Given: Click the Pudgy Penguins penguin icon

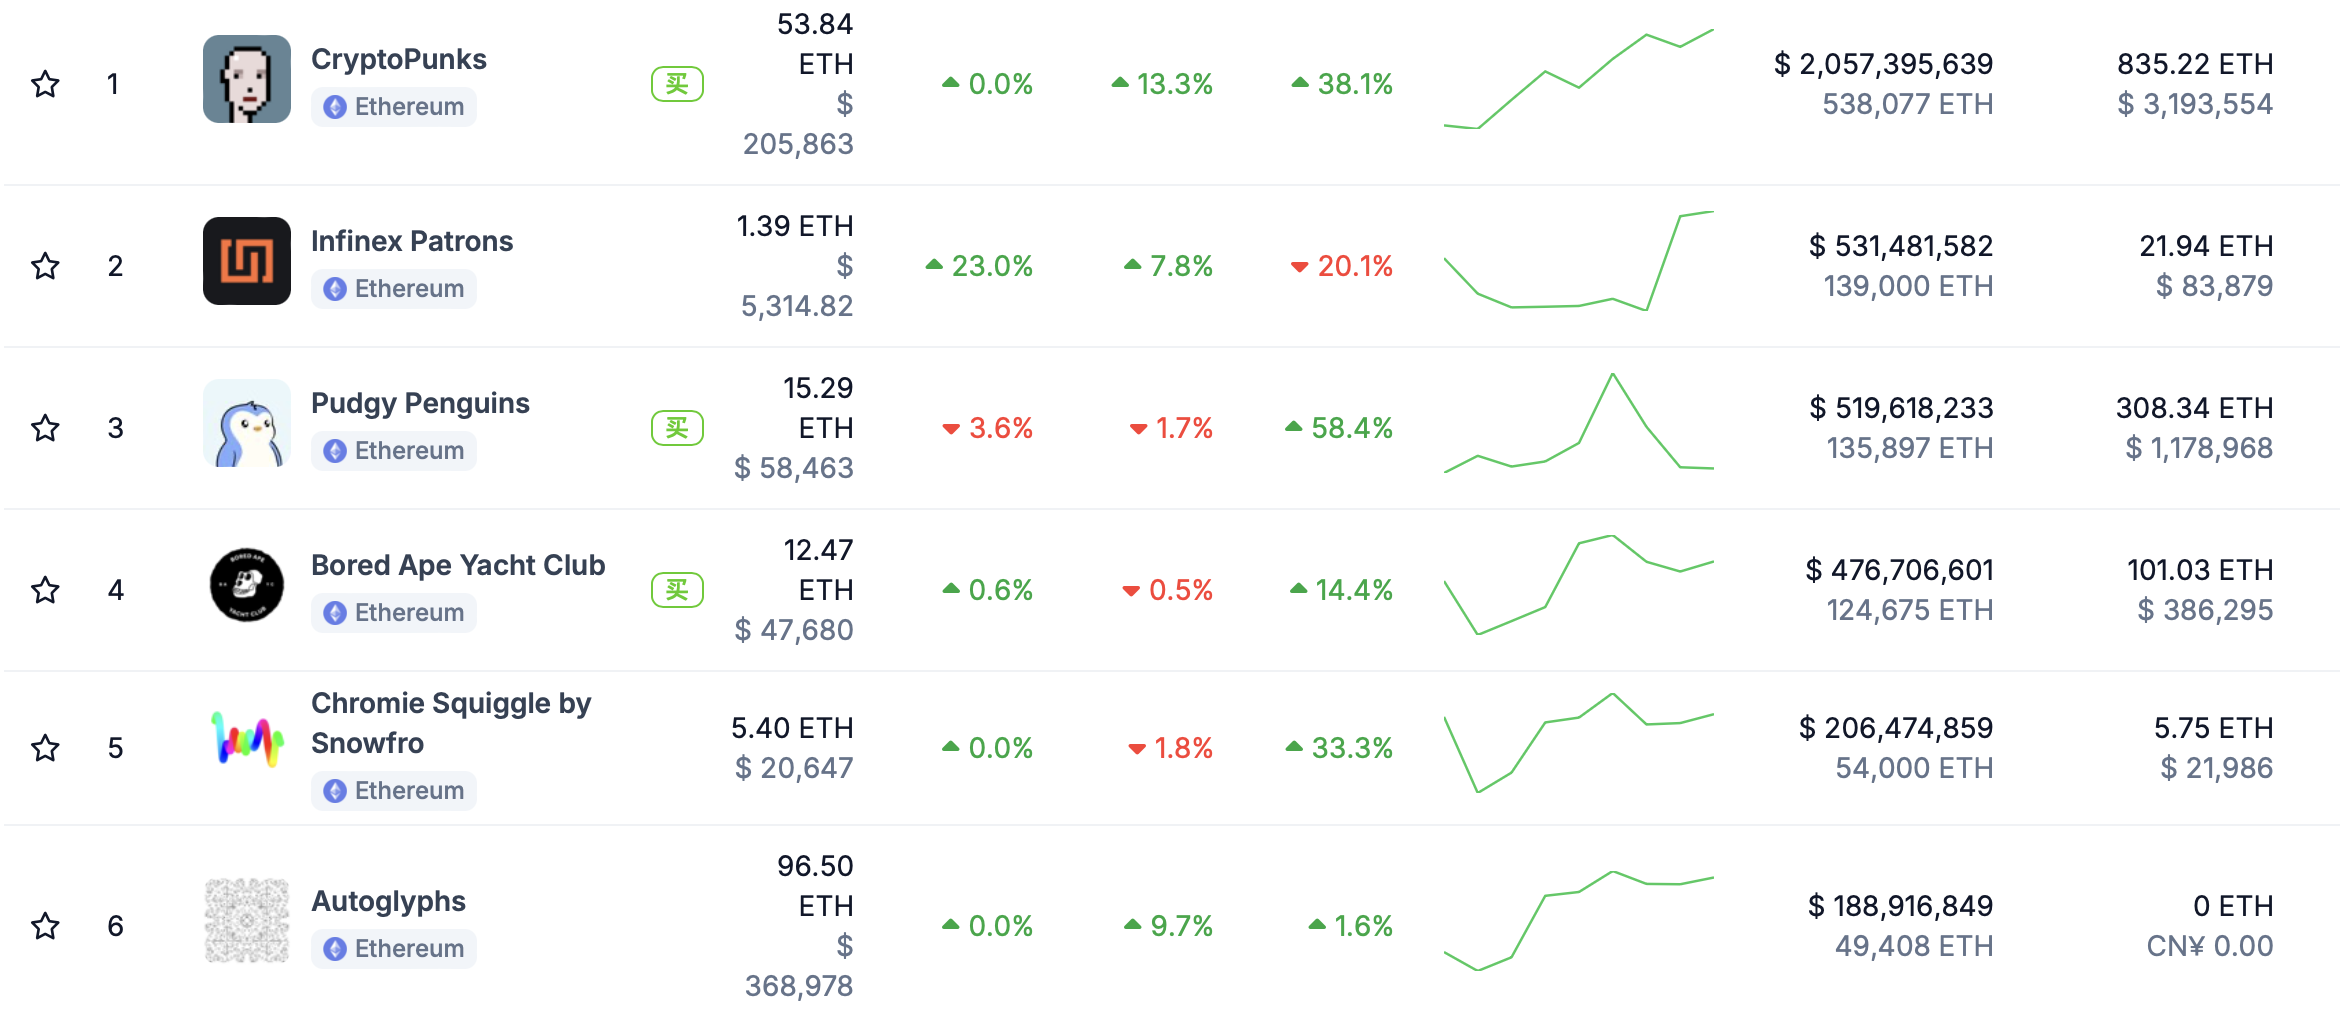Looking at the screenshot, I should (247, 423).
